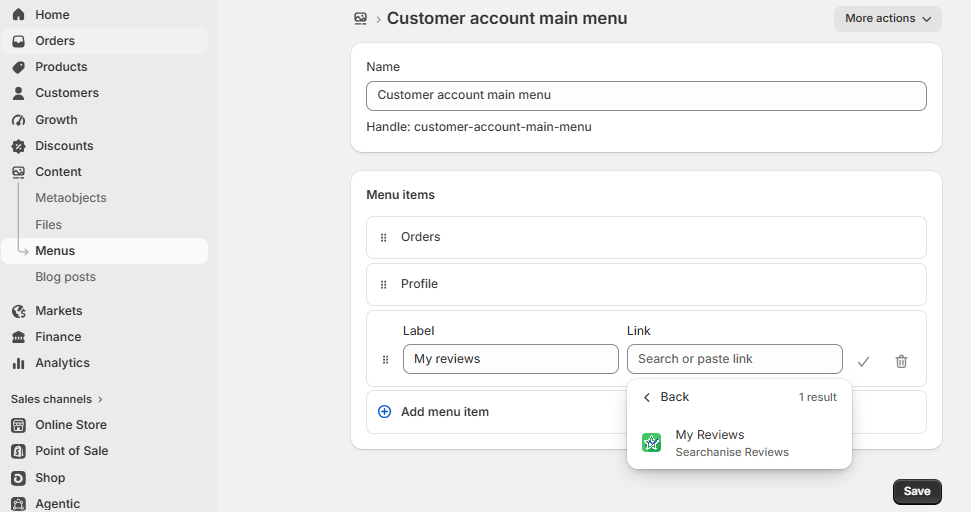Delete the My reviews menu item

(x=901, y=361)
